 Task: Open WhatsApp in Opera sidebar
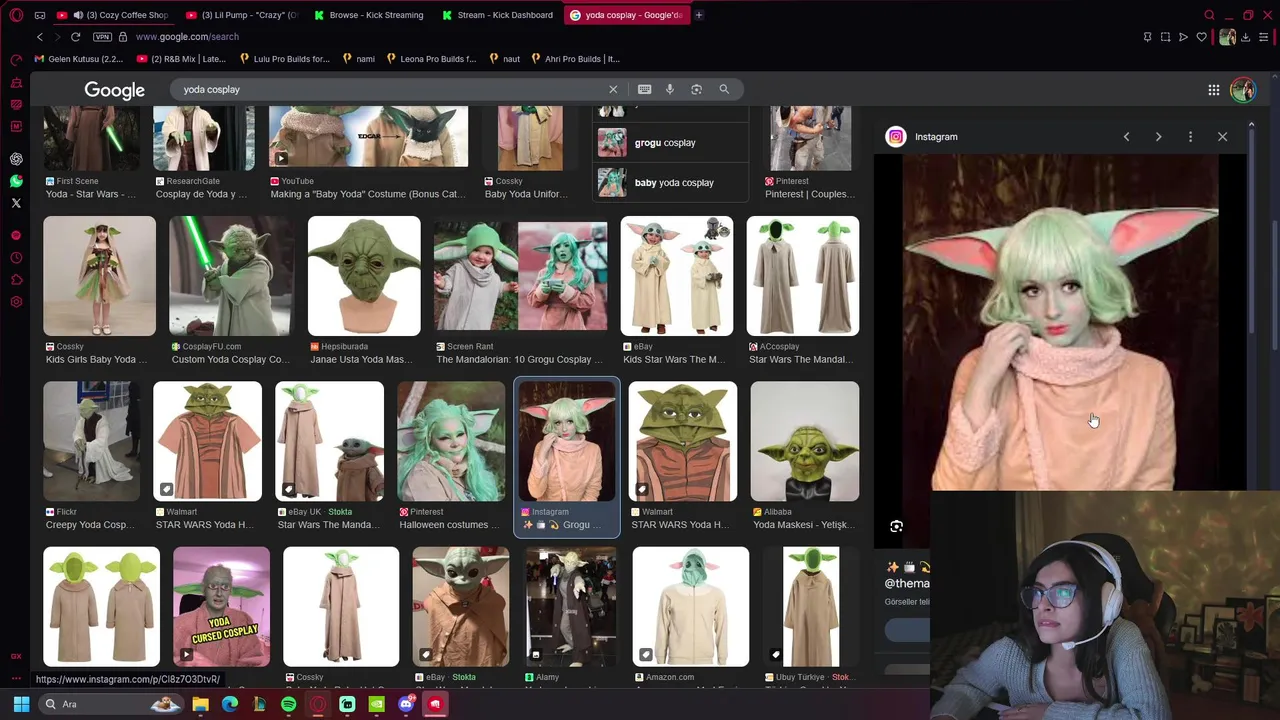coord(16,181)
